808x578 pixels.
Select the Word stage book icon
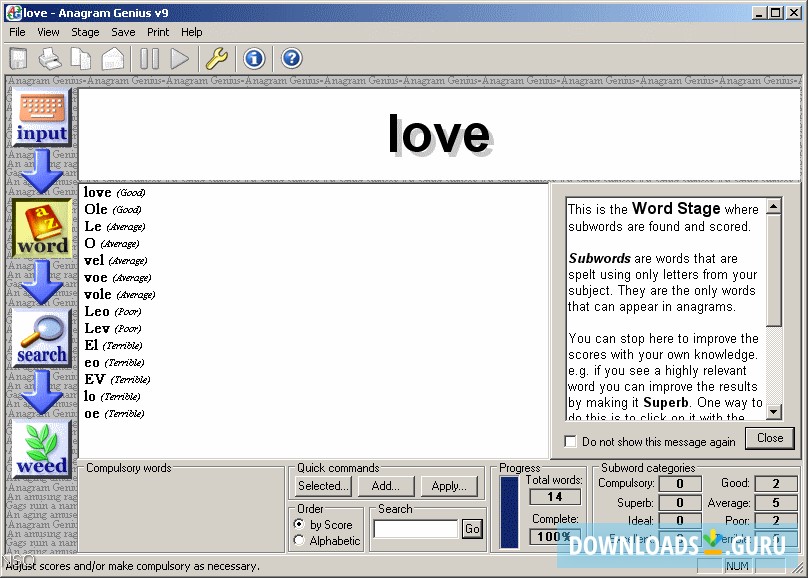point(42,228)
